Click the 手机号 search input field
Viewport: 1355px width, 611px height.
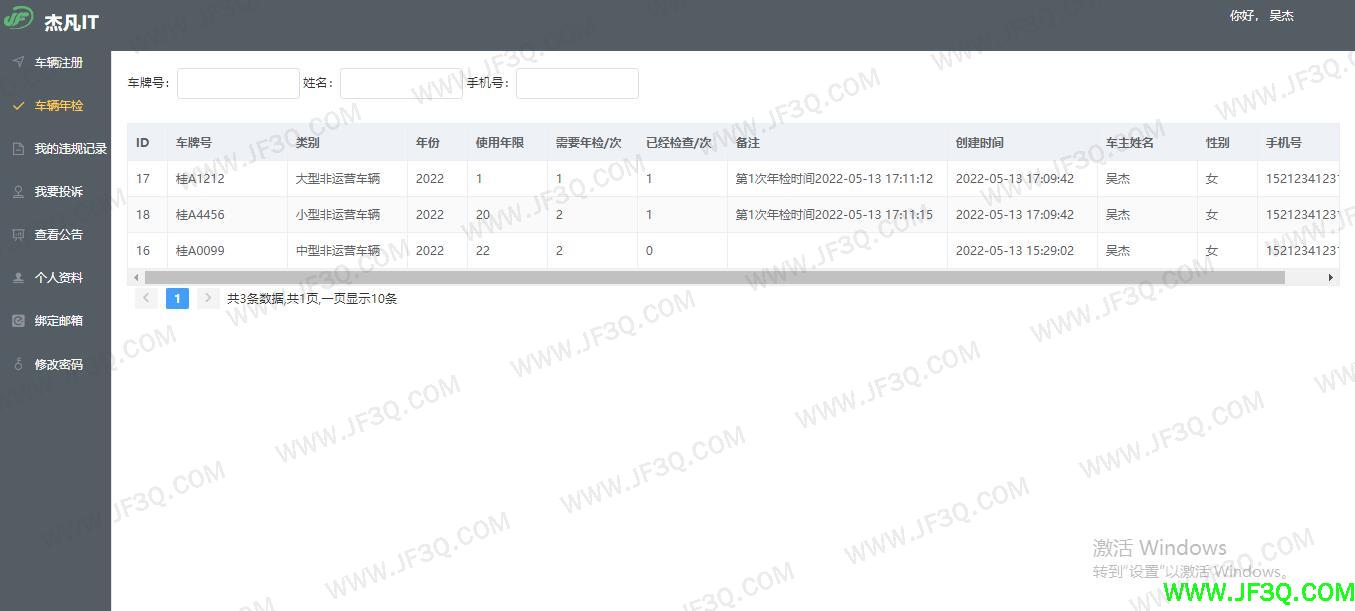coord(577,83)
